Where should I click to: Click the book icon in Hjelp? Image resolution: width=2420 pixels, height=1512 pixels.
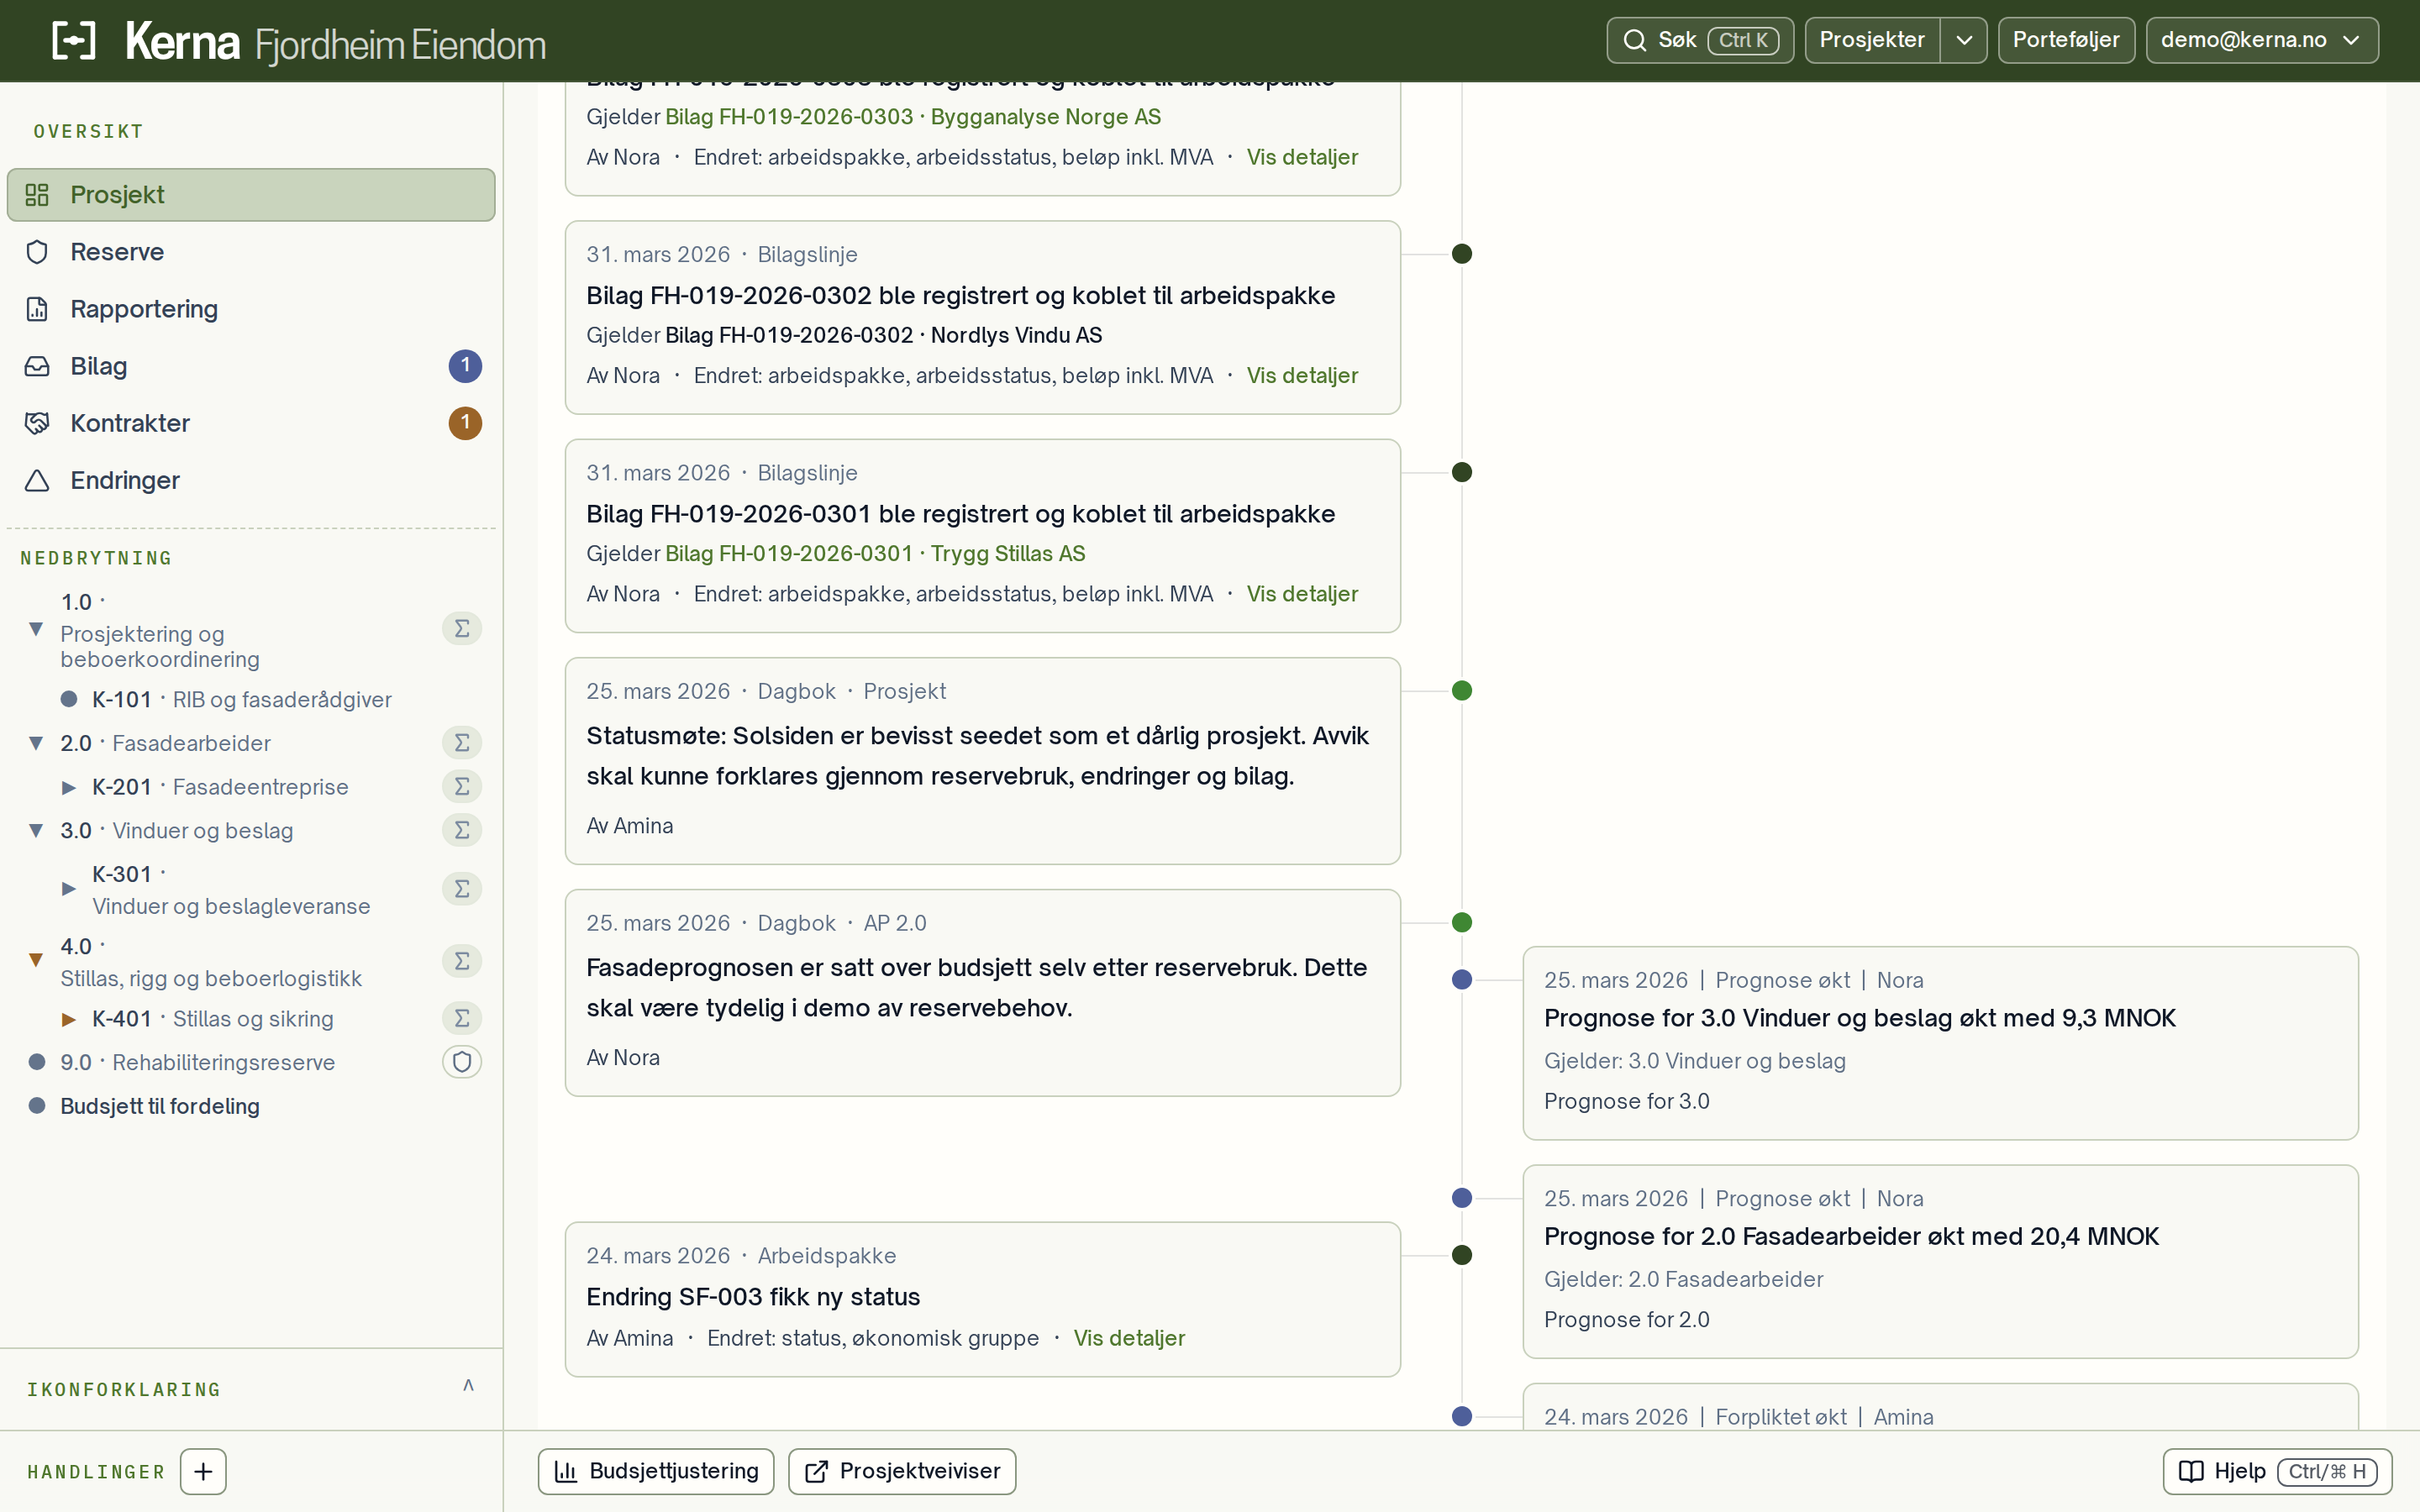(x=2191, y=1471)
